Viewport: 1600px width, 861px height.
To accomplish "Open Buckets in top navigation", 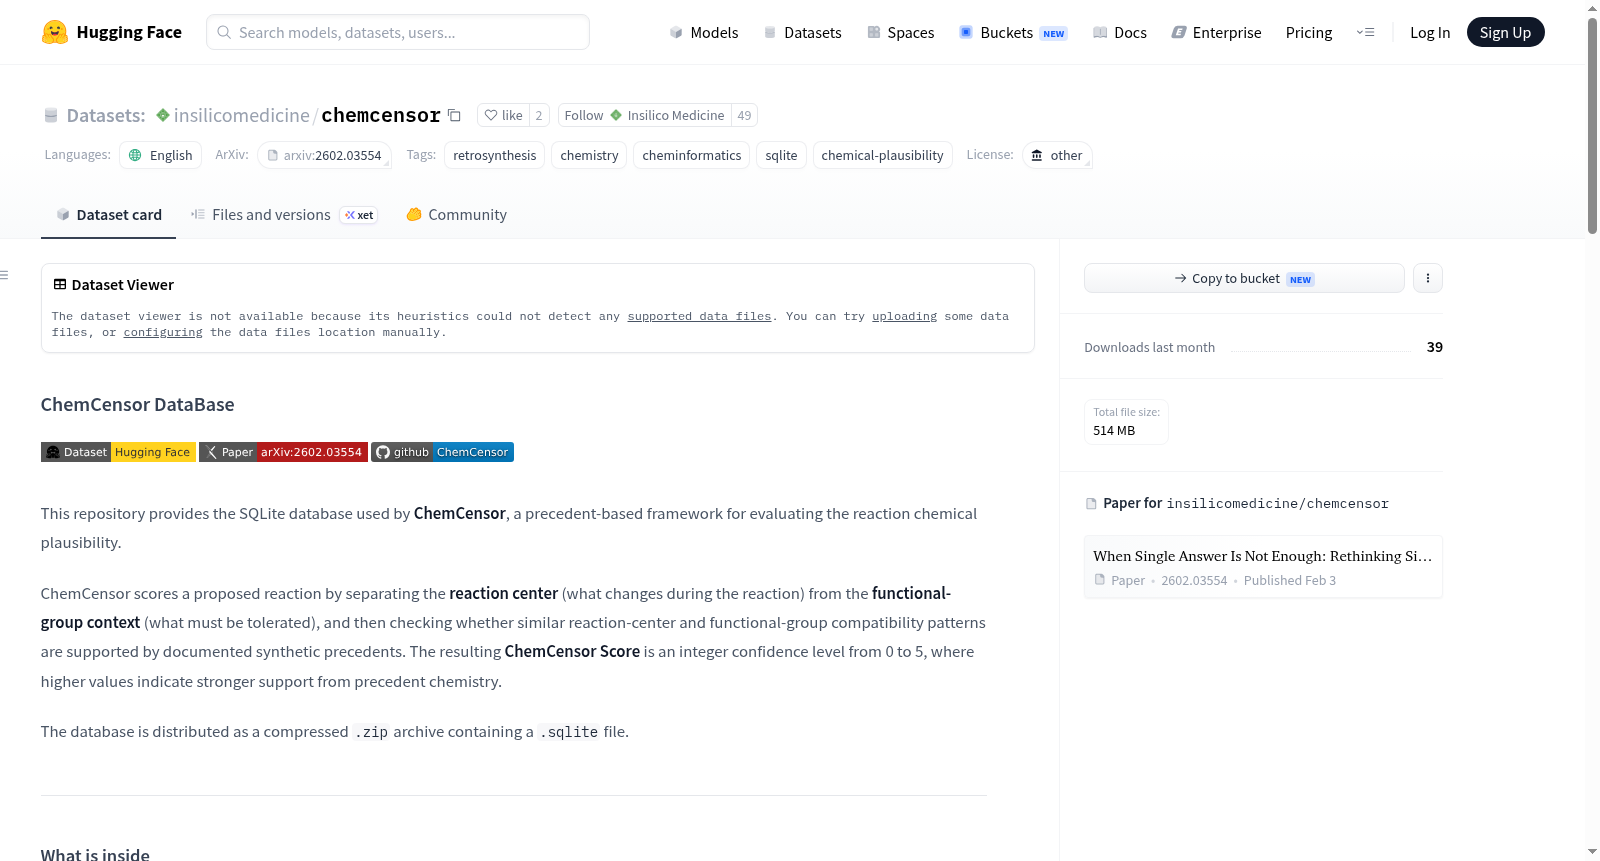I will (1013, 32).
